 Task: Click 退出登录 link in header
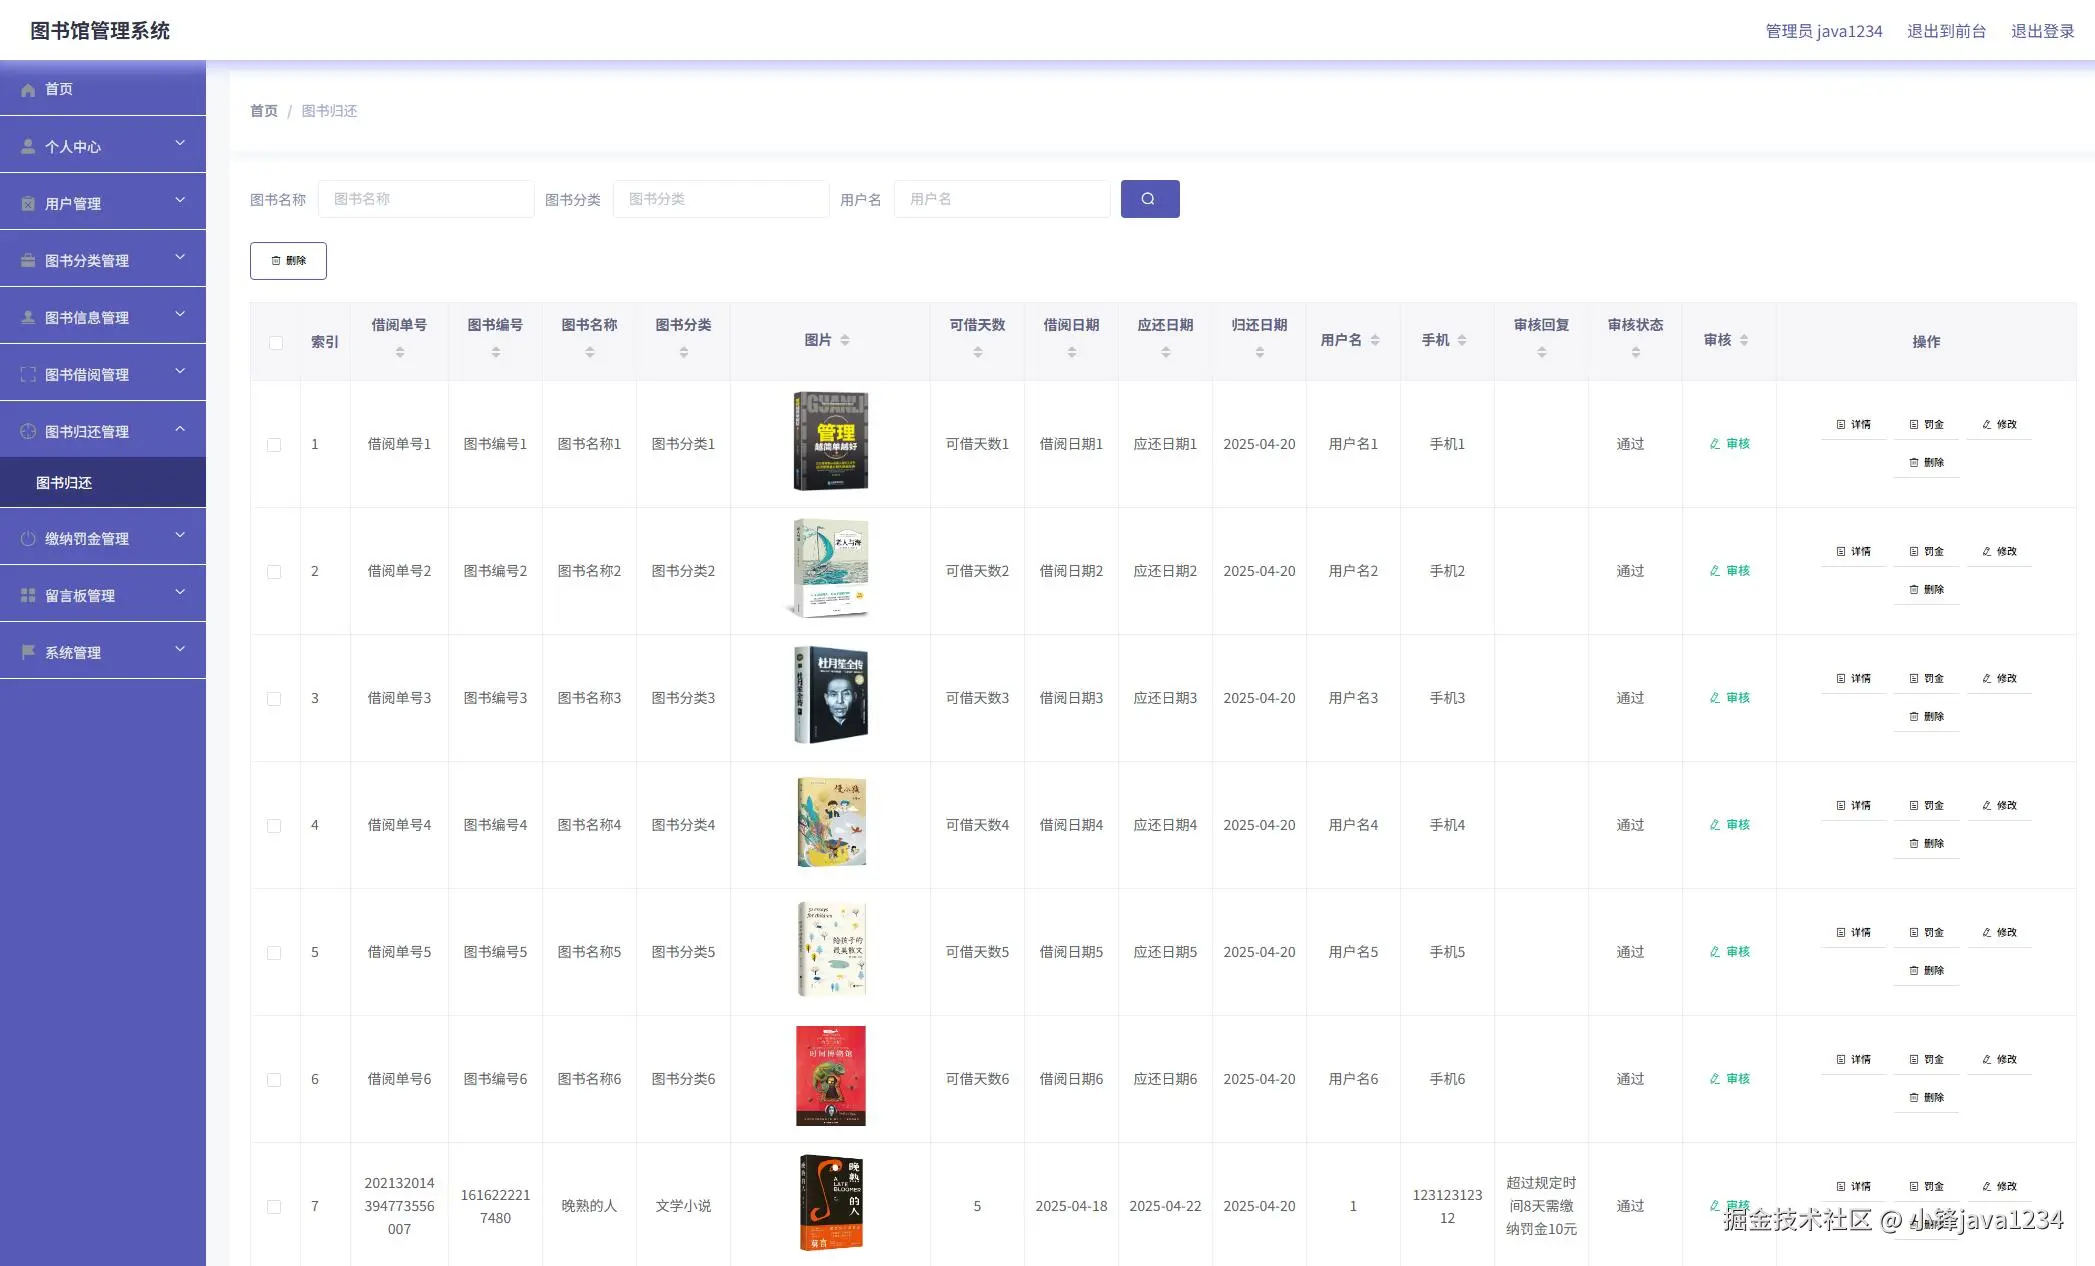click(2042, 31)
